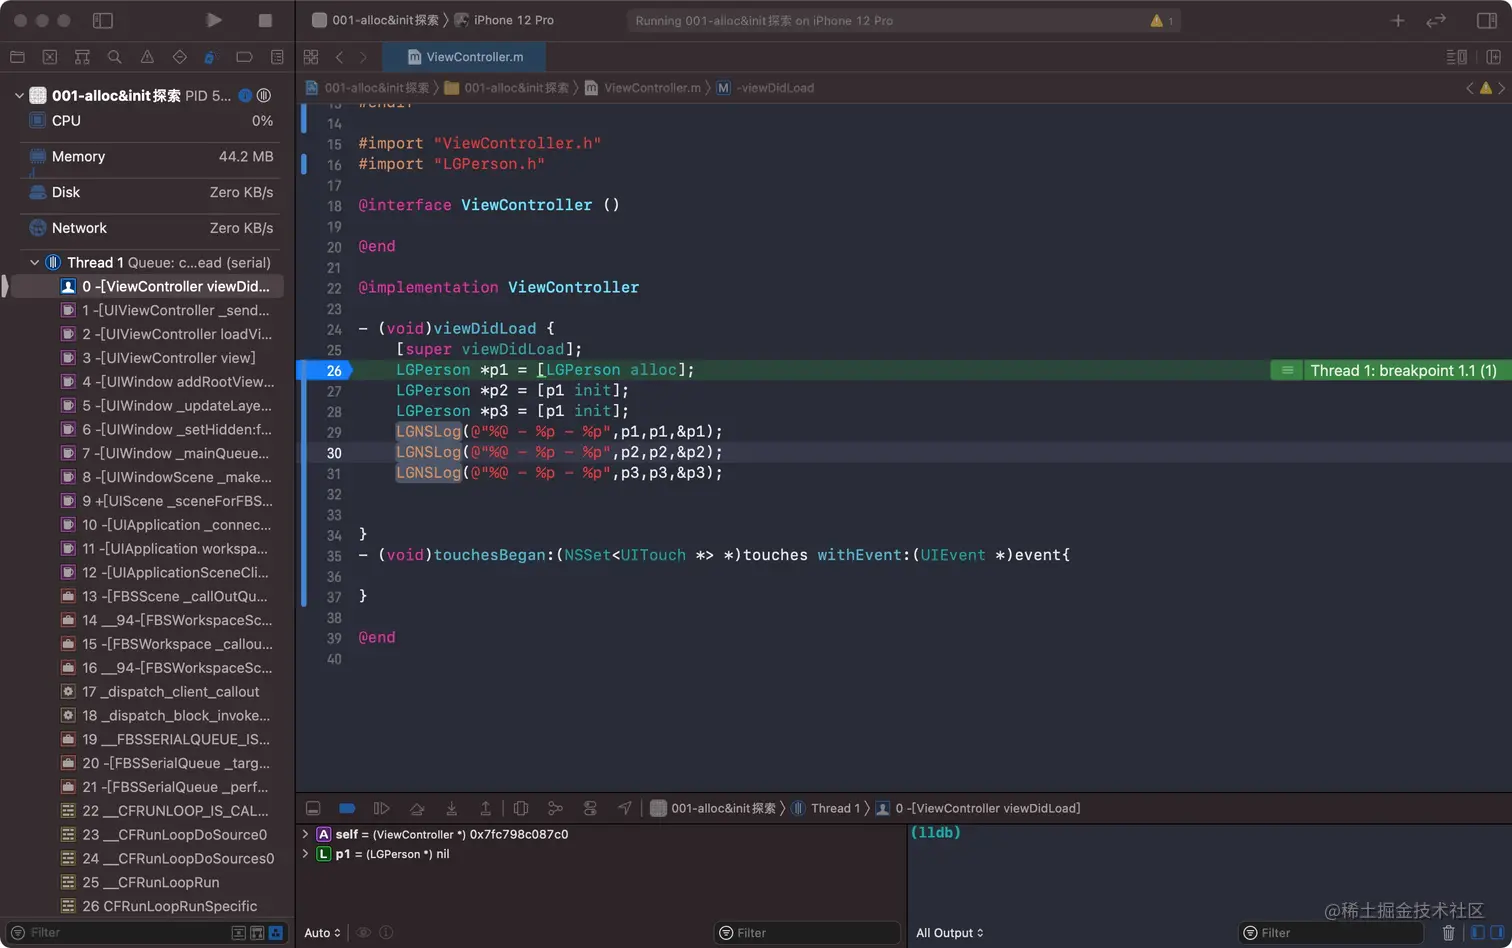Select the ViewController.m tab
Viewport: 1512px width, 948px height.
[464, 57]
